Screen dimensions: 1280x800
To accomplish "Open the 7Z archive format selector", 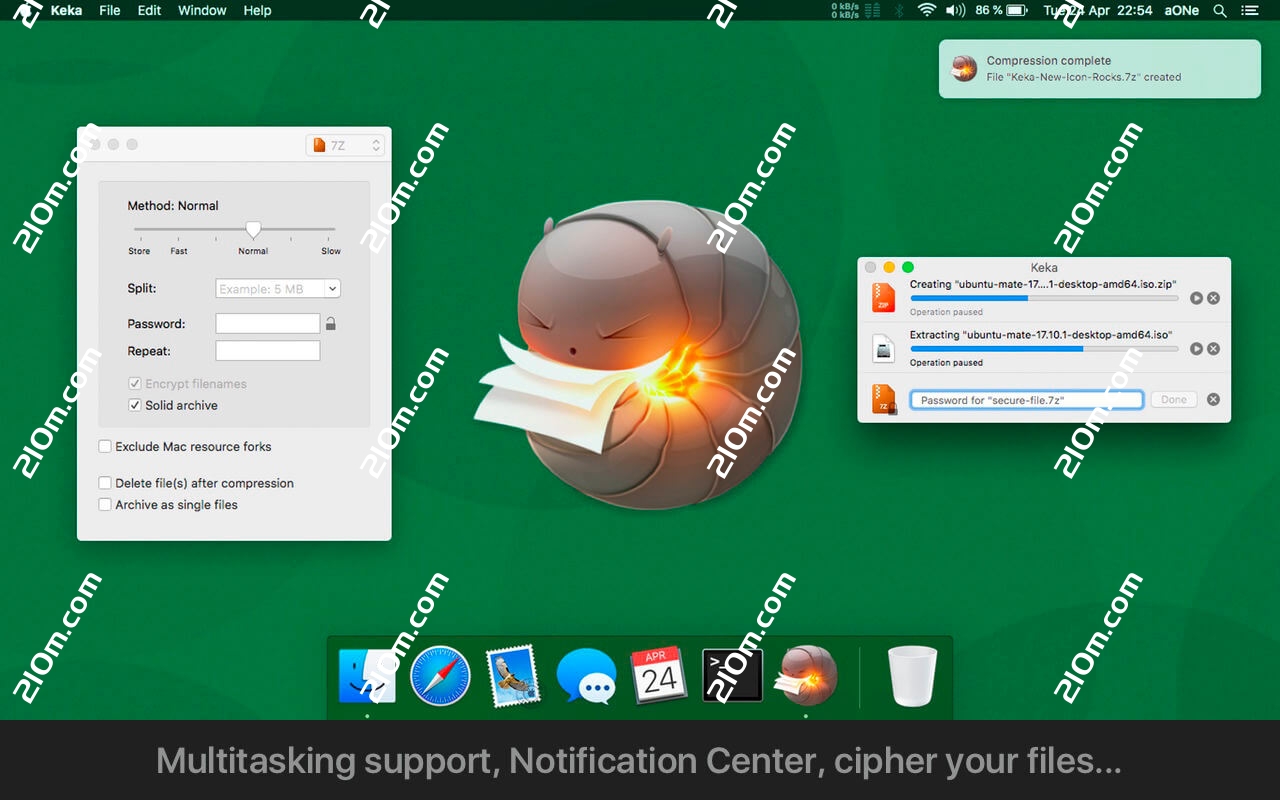I will [x=345, y=144].
